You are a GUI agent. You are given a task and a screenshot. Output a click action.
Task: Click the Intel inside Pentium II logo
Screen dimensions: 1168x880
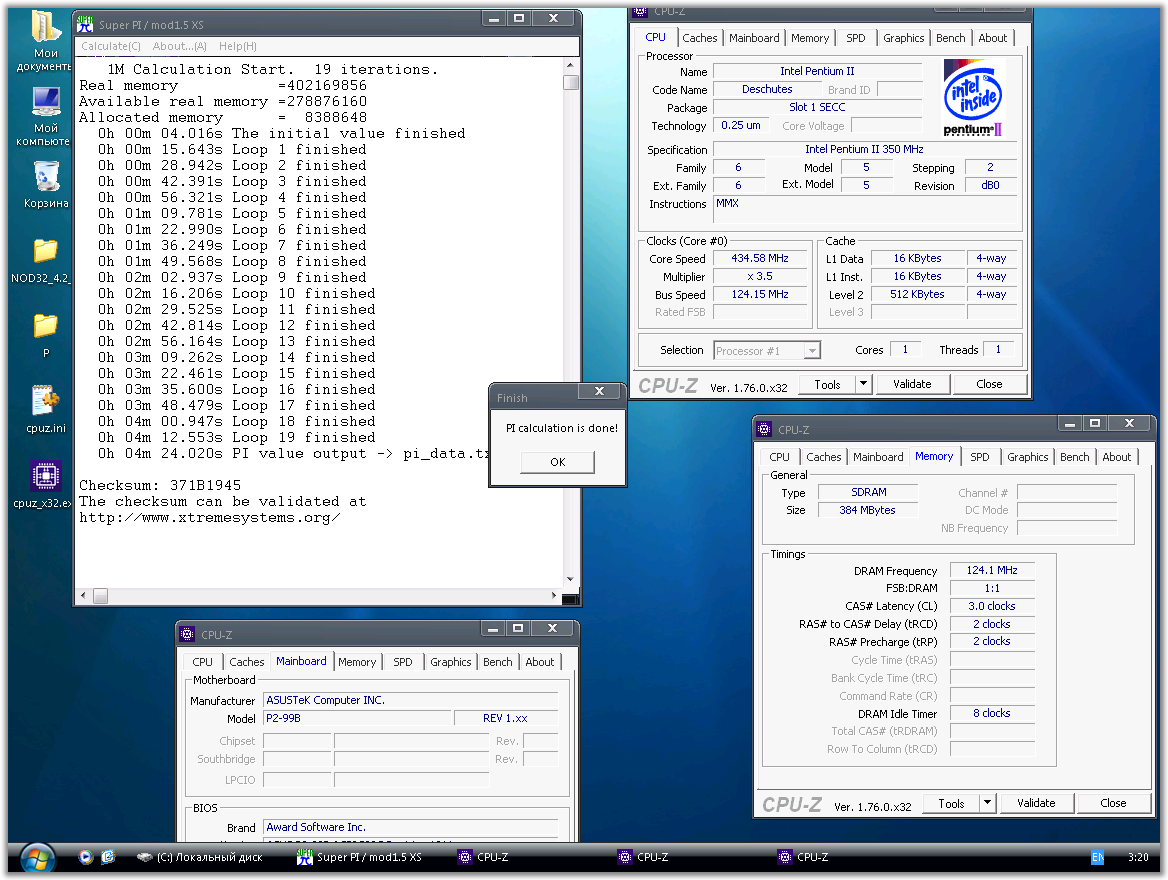[973, 98]
